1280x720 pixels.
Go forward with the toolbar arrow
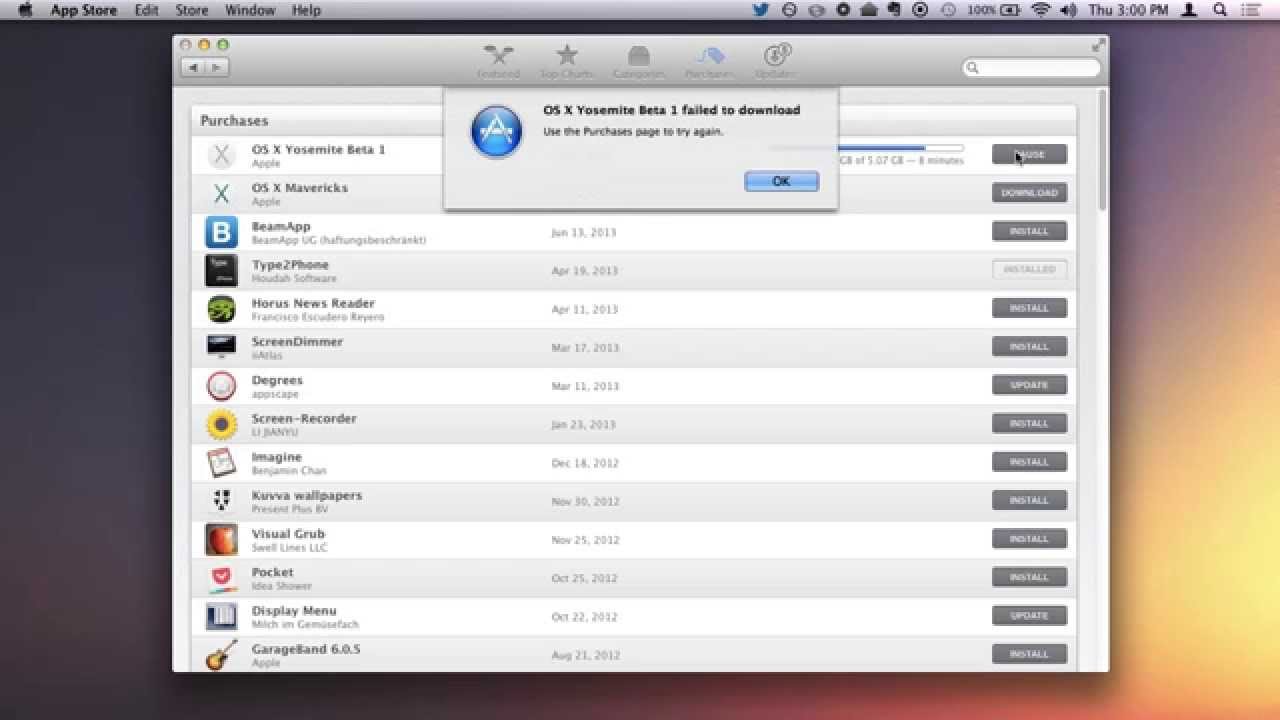[217, 67]
